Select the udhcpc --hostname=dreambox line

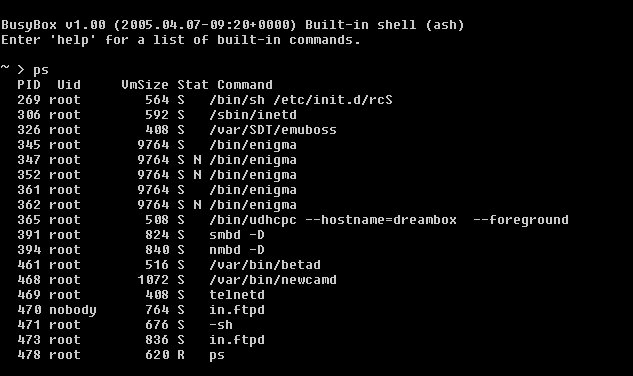tap(293, 220)
